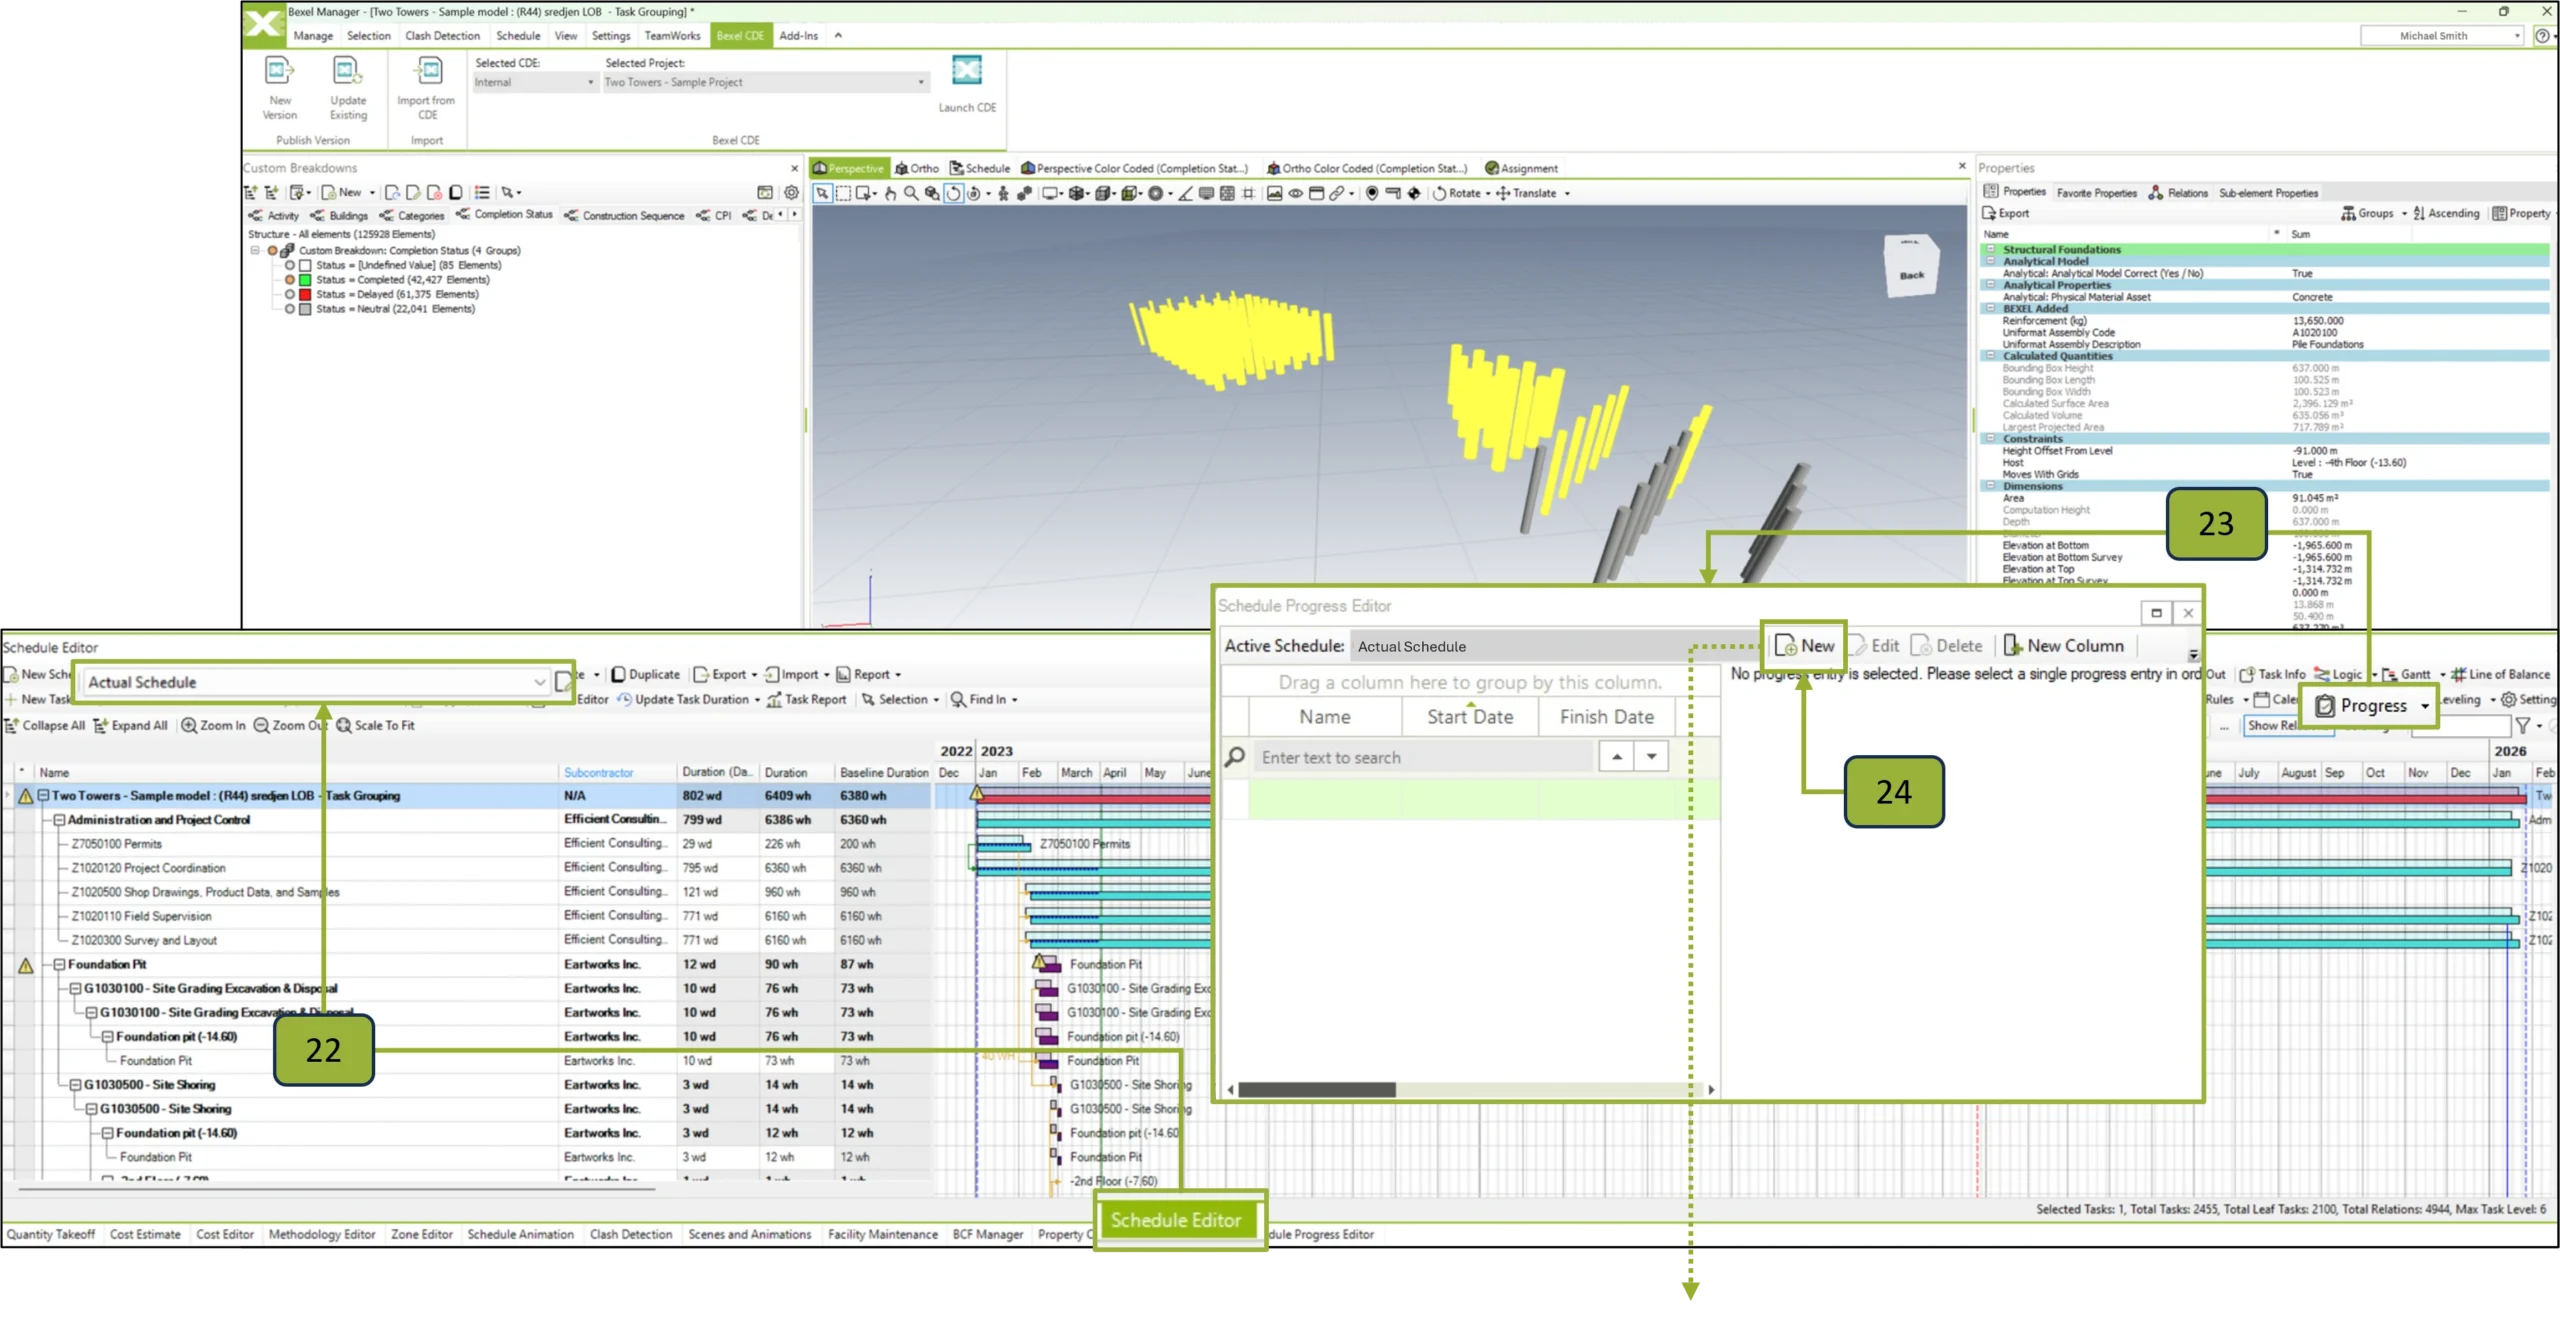Click the location pin marker icon

pos(1372,193)
